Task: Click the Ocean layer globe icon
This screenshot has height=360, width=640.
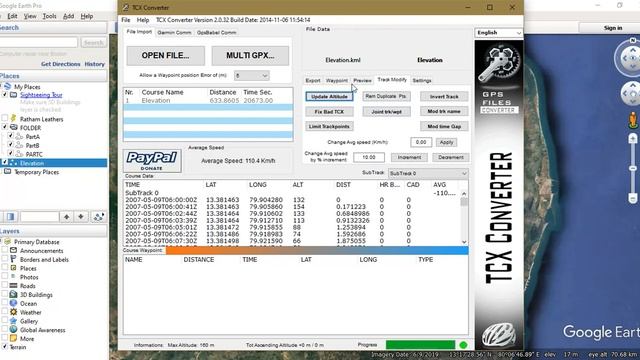Action: (x=13, y=303)
